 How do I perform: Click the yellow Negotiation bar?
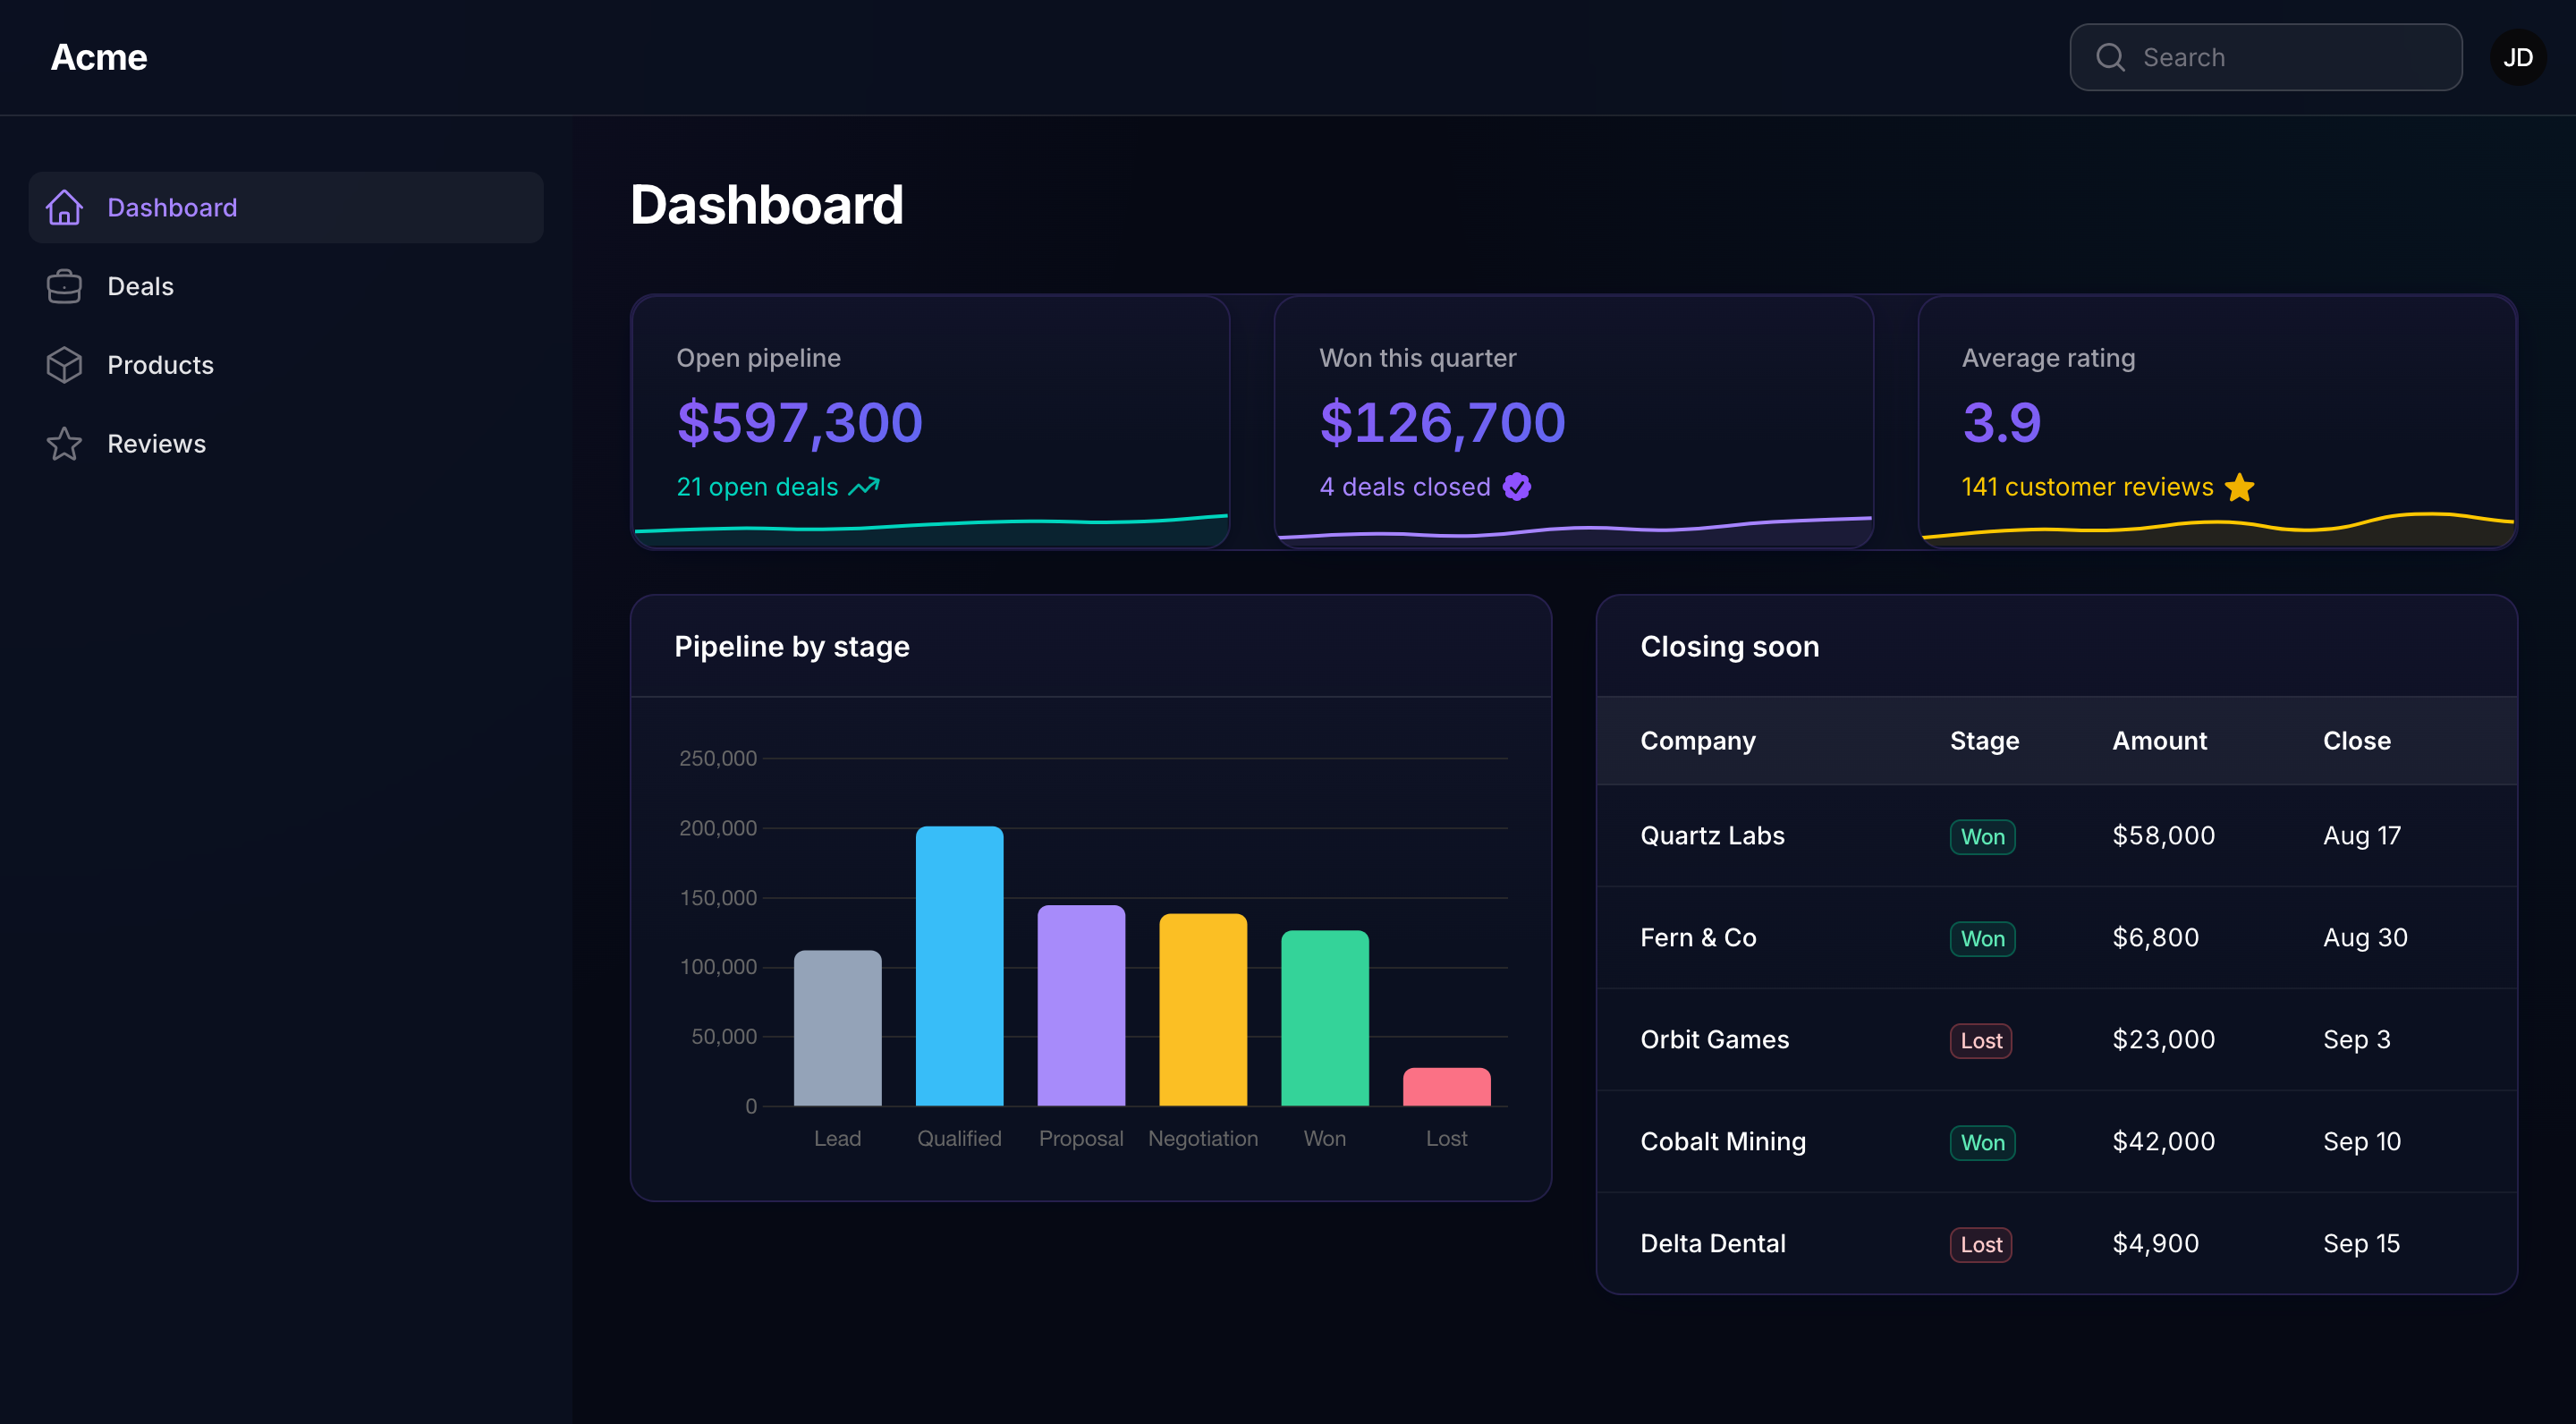1203,1009
